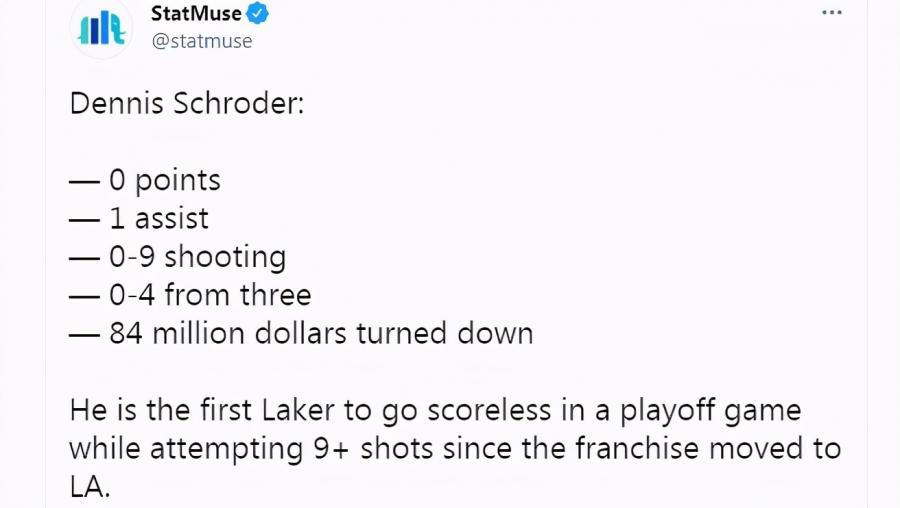Image resolution: width=900 pixels, height=508 pixels.
Task: Click the word "Laker" in the tweet
Action: click(298, 410)
